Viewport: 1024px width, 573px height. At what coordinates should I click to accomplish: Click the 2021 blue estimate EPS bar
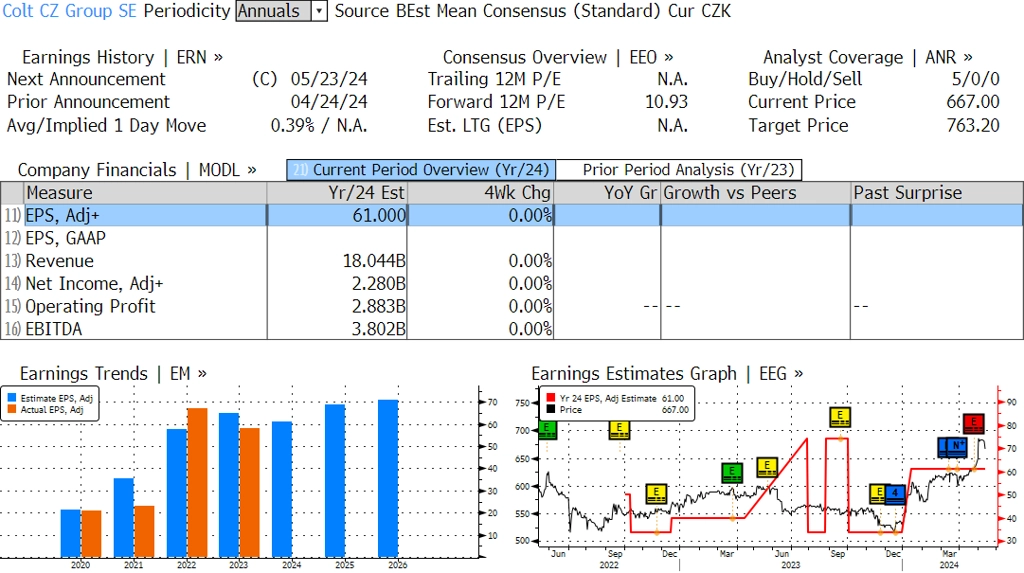tap(123, 517)
